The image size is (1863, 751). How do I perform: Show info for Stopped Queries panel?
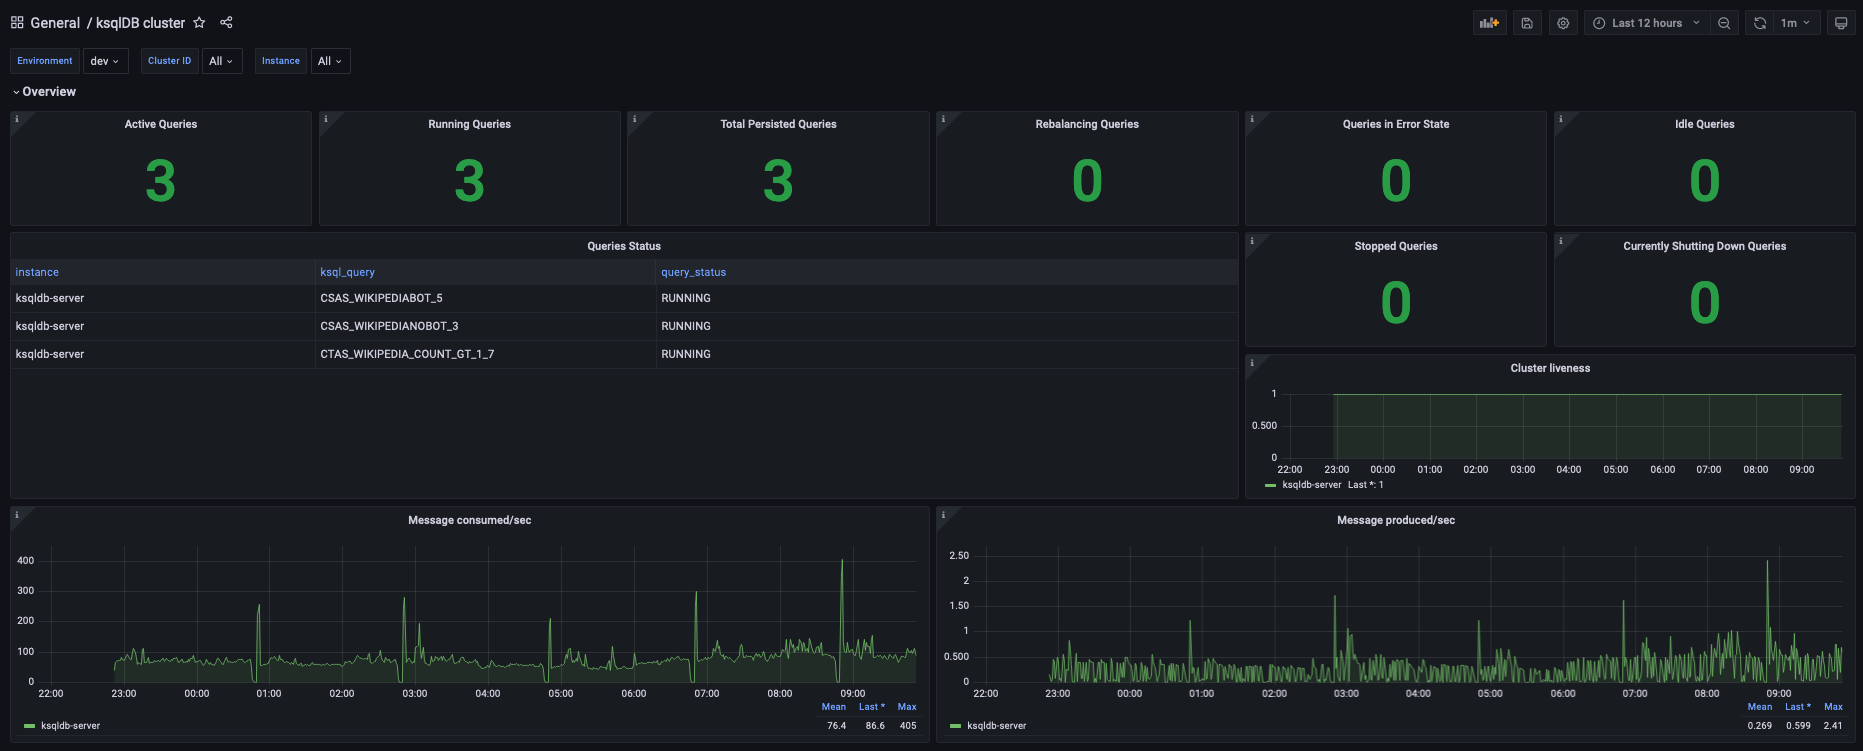click(1252, 241)
